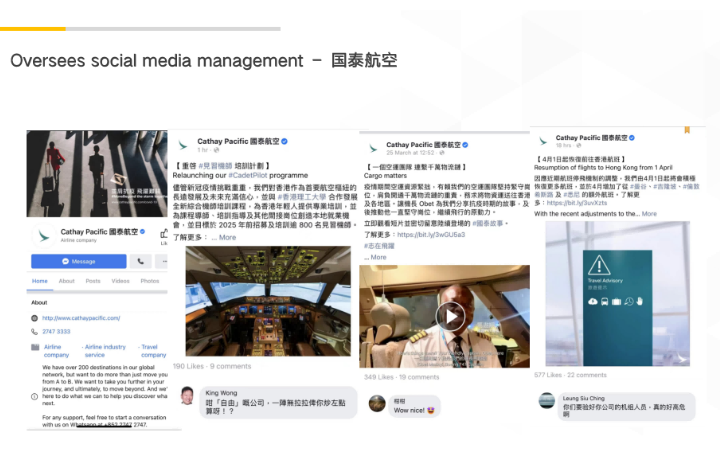Click verified badge on Cadet Pilot post

[x=284, y=141]
